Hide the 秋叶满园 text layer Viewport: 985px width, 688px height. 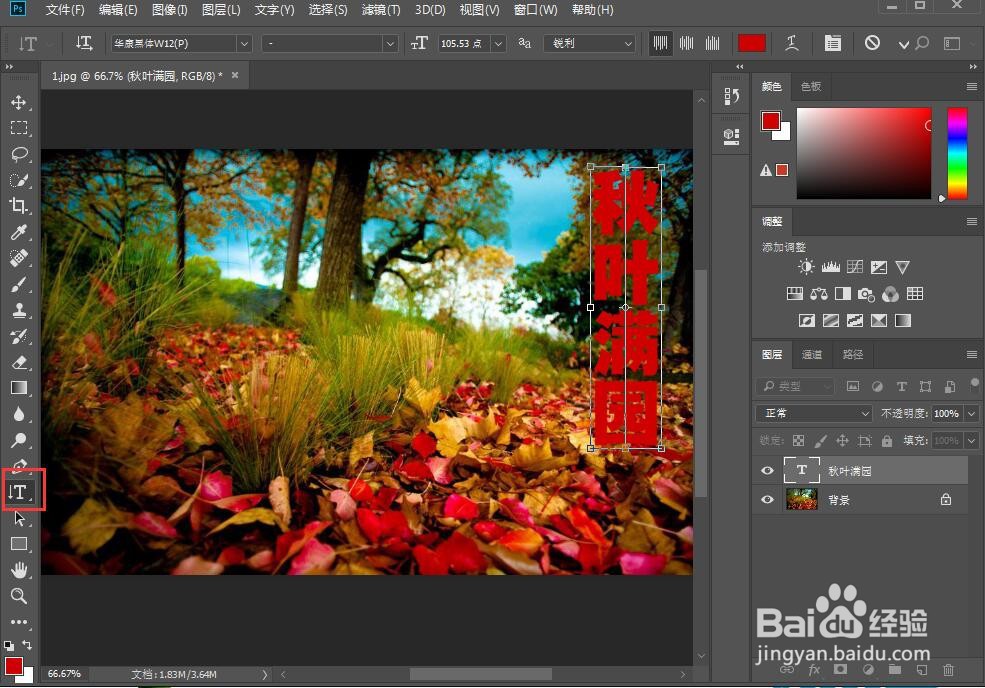[767, 471]
